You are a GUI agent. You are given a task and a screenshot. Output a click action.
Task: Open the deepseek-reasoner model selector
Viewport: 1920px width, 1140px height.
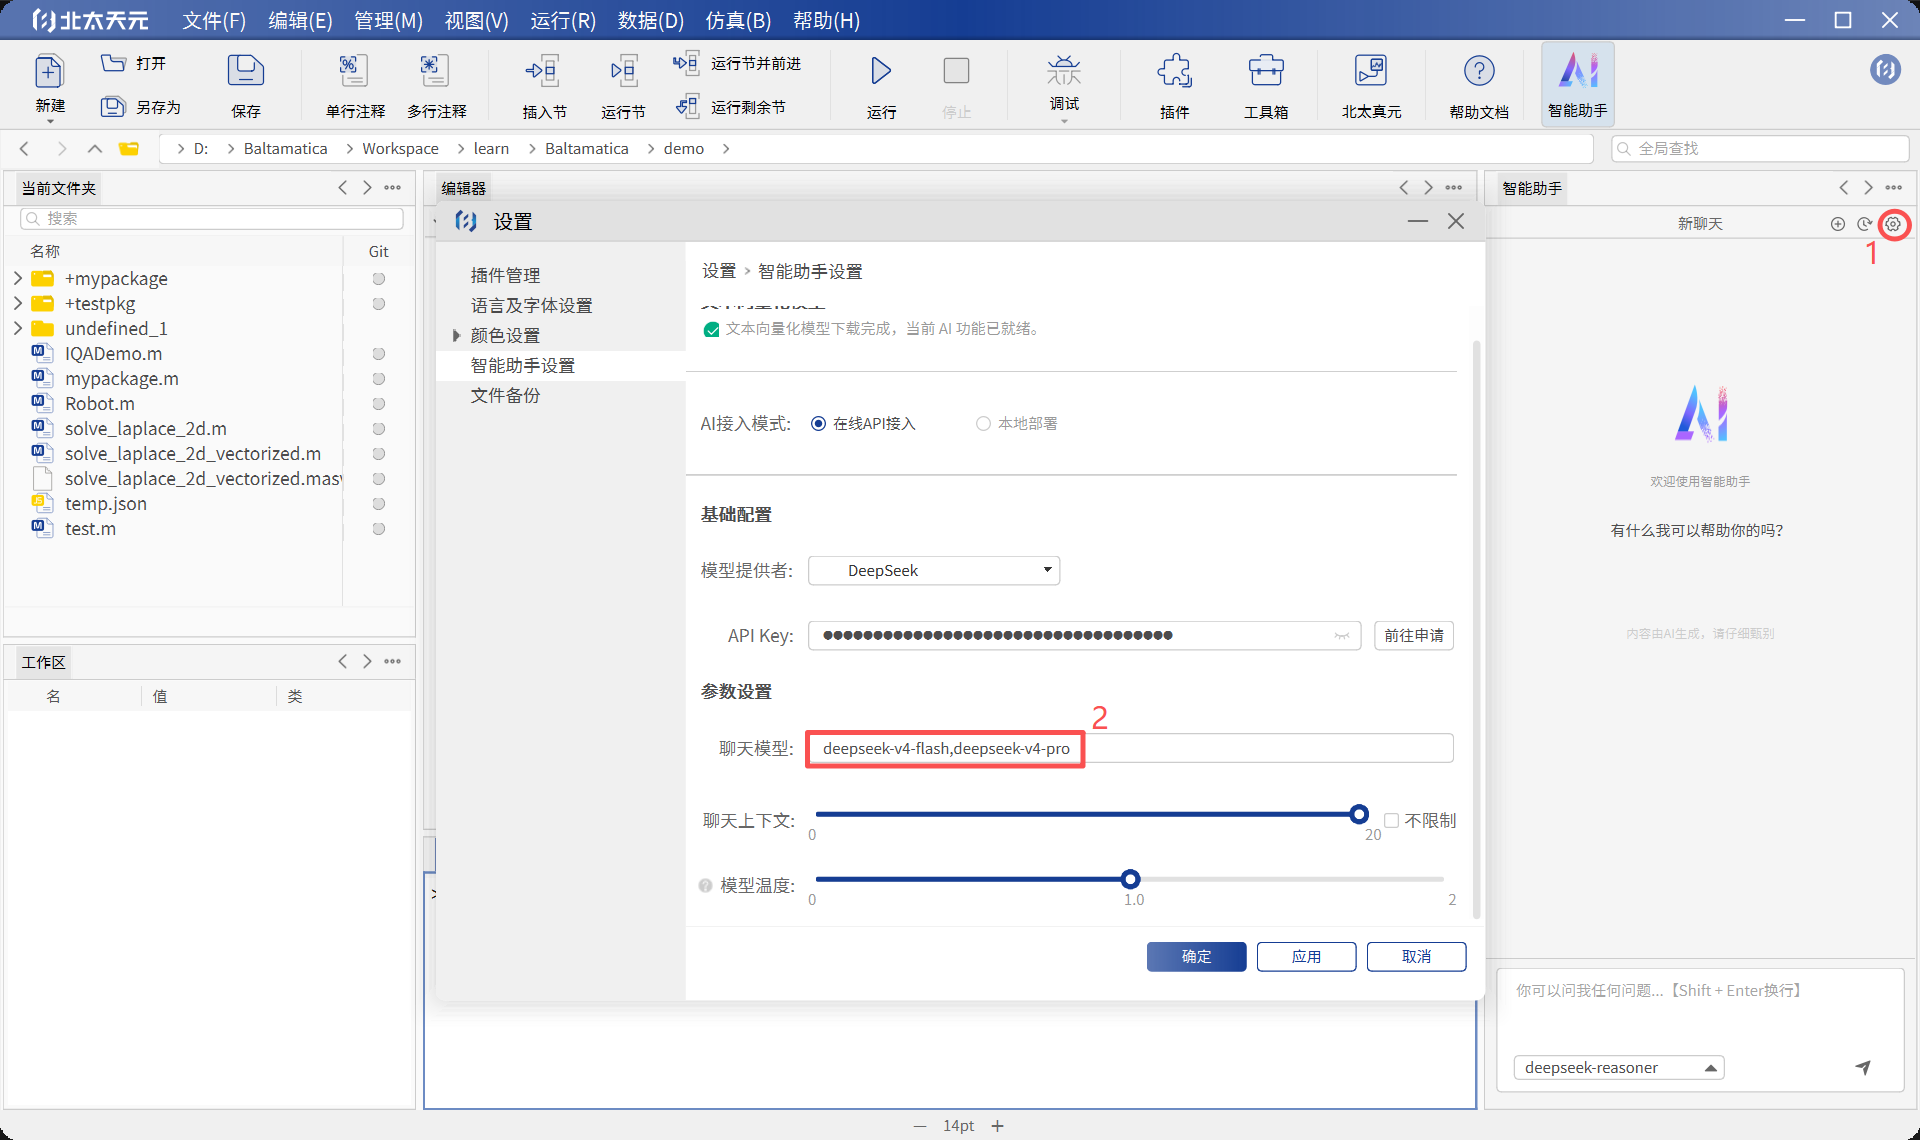(1618, 1067)
